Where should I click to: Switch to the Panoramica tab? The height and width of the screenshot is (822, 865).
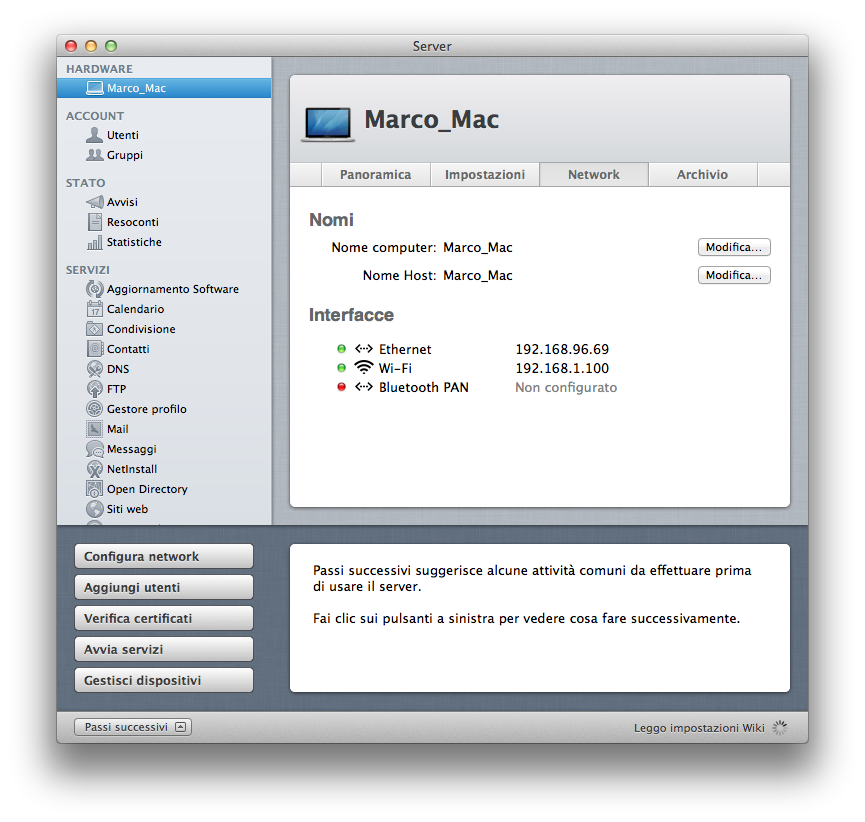coord(376,174)
